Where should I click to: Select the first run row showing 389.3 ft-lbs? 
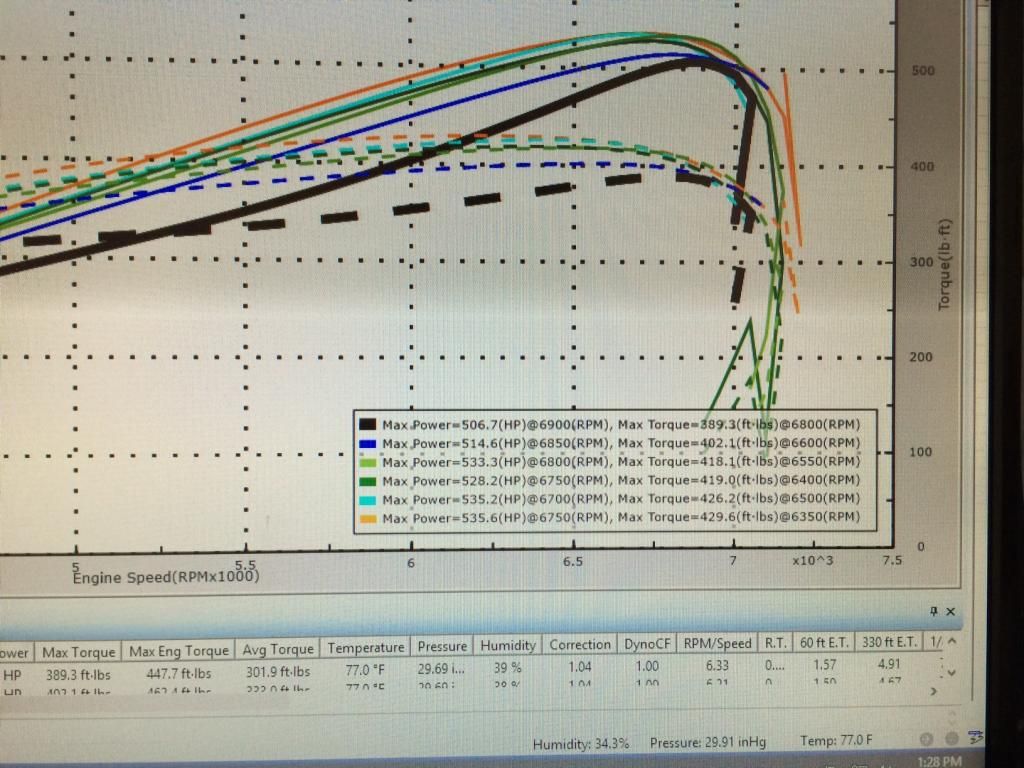pos(78,675)
